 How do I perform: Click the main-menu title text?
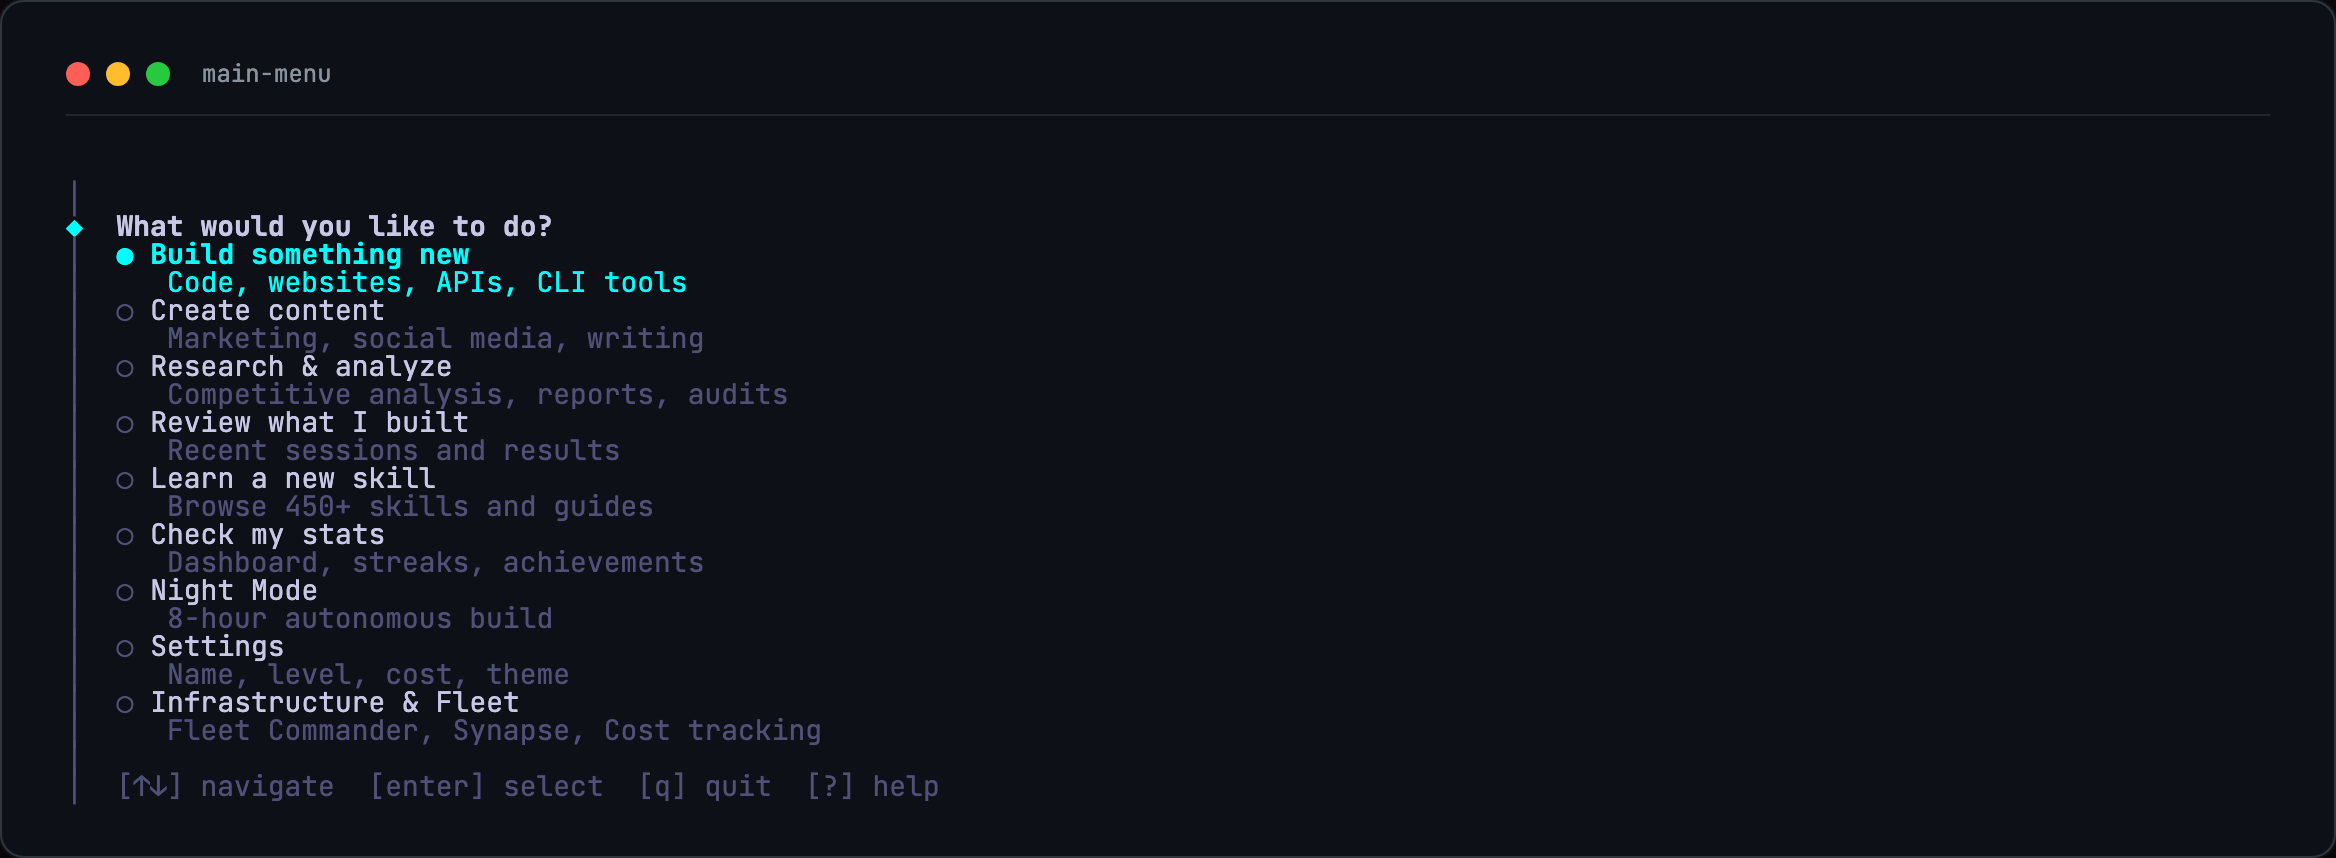click(x=266, y=74)
